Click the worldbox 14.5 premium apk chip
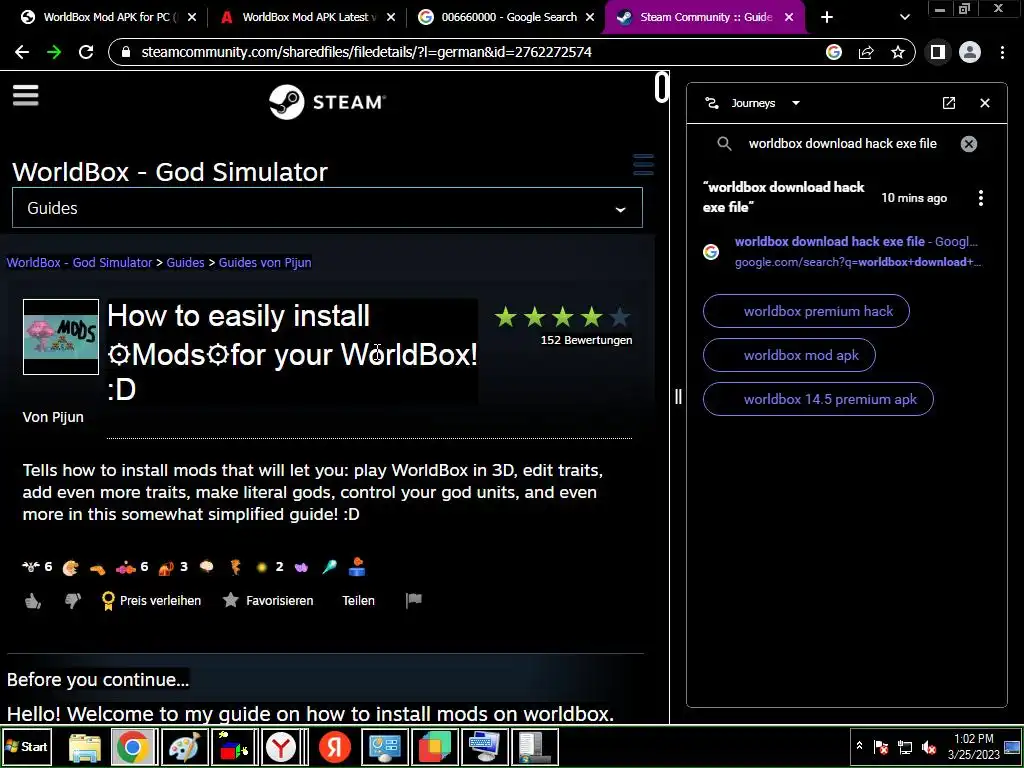Screen dimensions: 1024x768 coord(818,399)
